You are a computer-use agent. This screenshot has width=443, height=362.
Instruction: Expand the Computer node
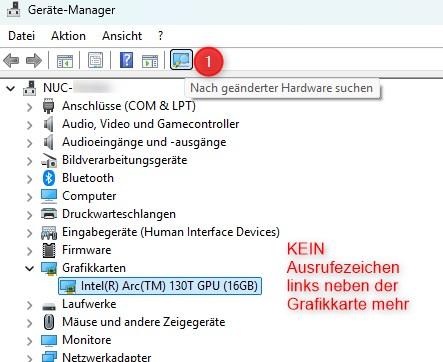pos(30,197)
